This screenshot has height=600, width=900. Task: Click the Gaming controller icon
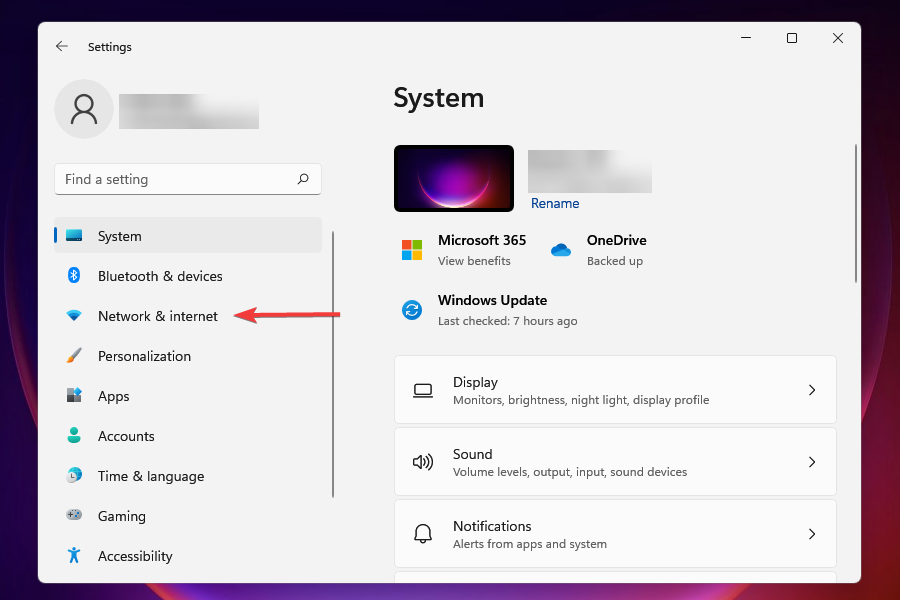pos(74,515)
